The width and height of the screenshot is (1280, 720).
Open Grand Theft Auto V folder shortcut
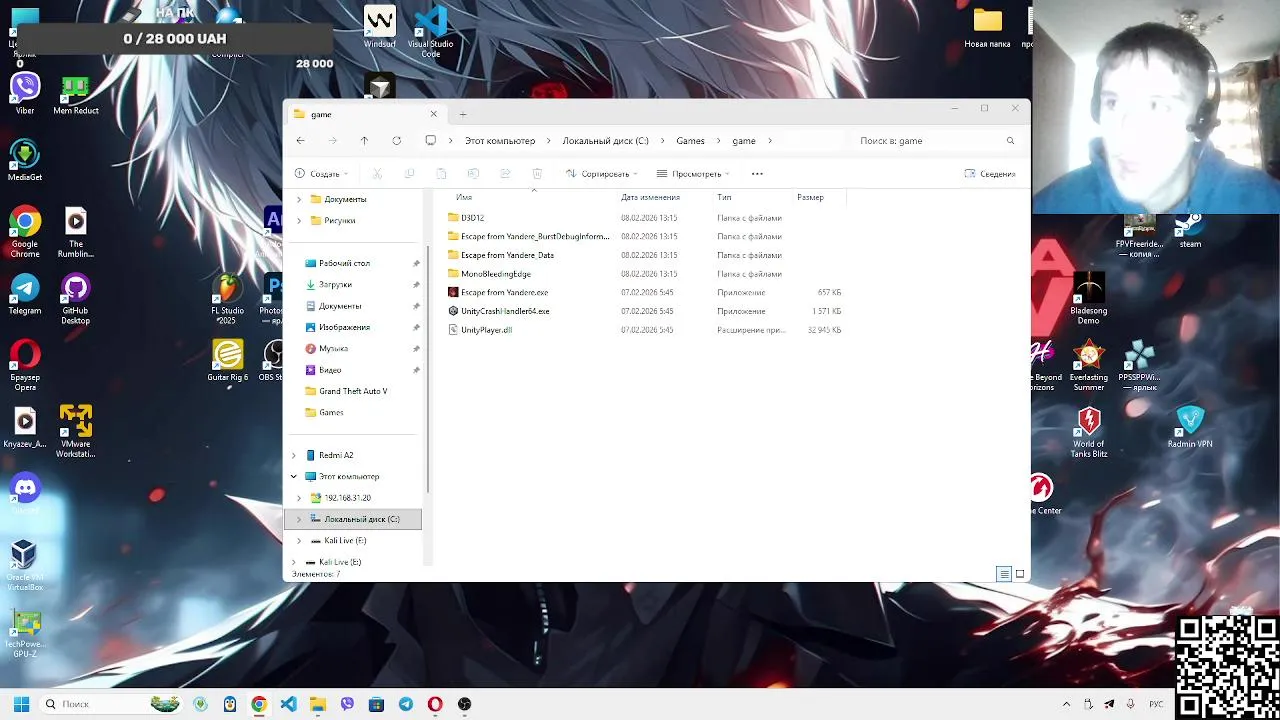(x=353, y=391)
